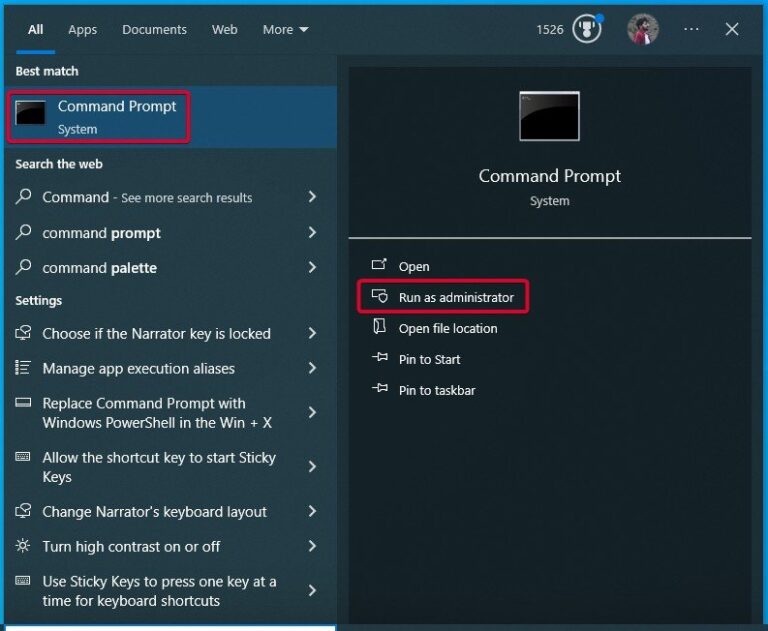Click the Pin to Start pin icon
This screenshot has width=768, height=631.
(x=380, y=357)
